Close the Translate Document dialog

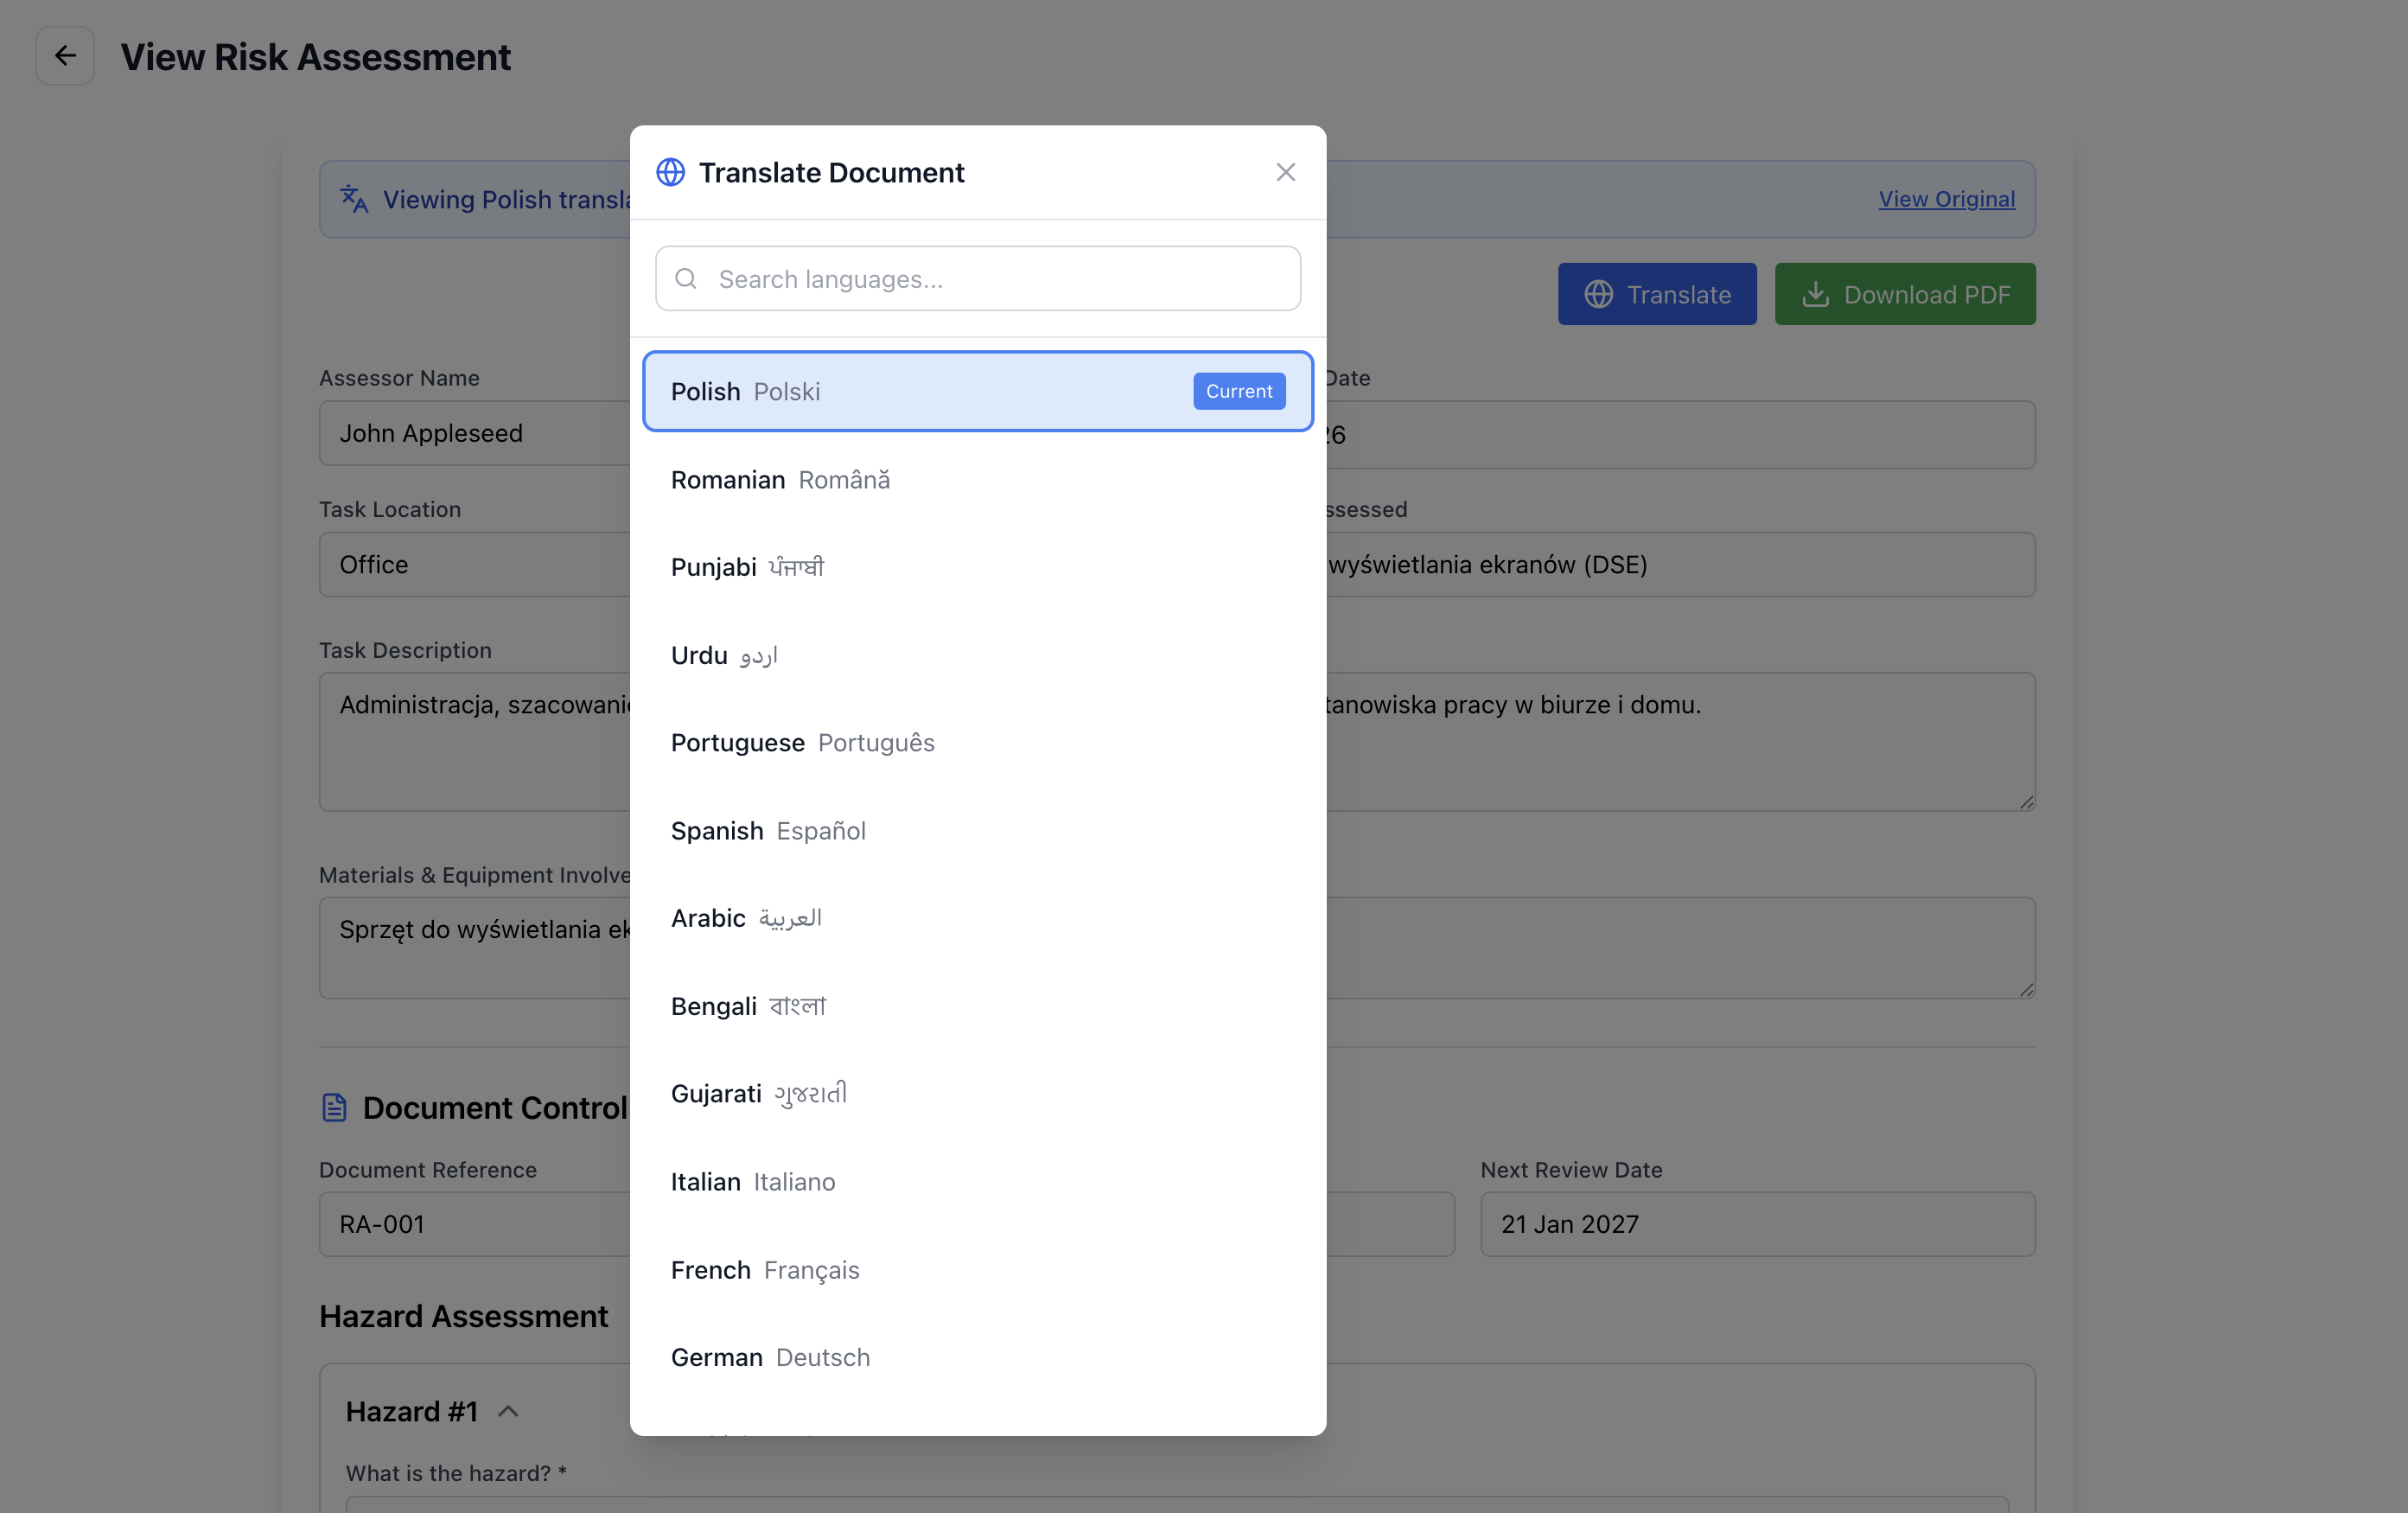[x=1285, y=172]
